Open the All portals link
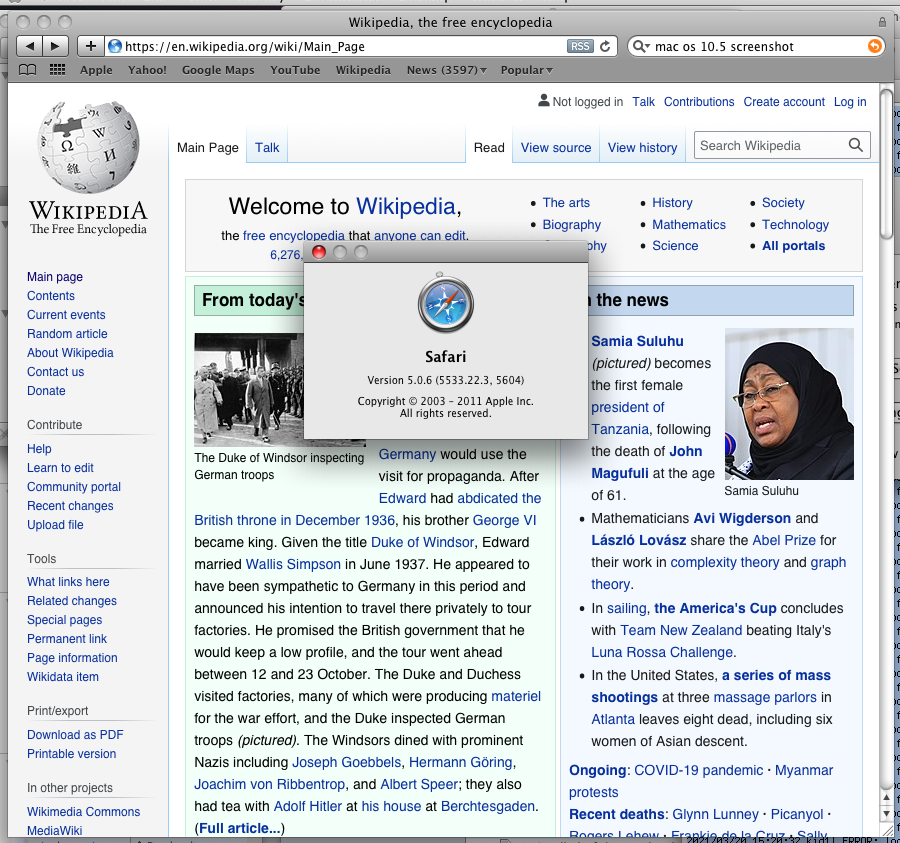This screenshot has width=900, height=843. click(793, 246)
